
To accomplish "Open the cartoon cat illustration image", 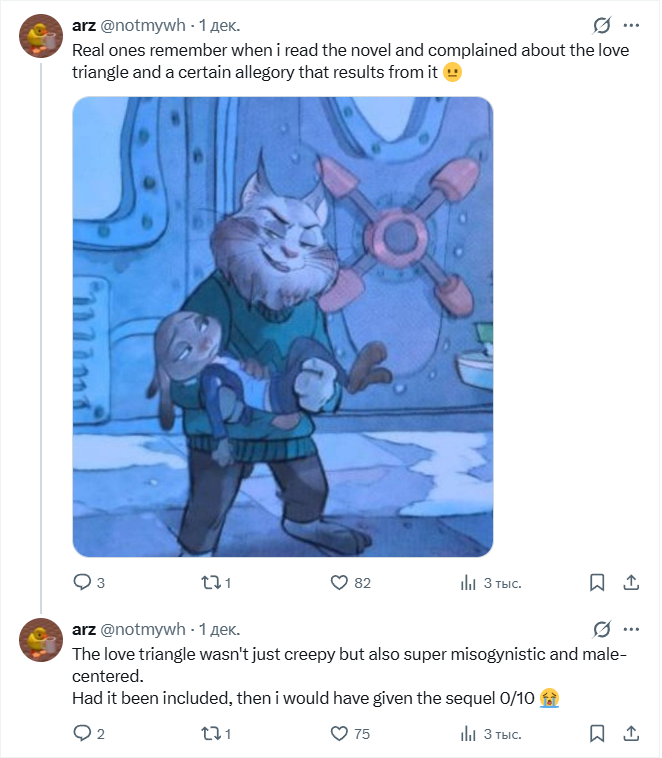I will tap(283, 326).
